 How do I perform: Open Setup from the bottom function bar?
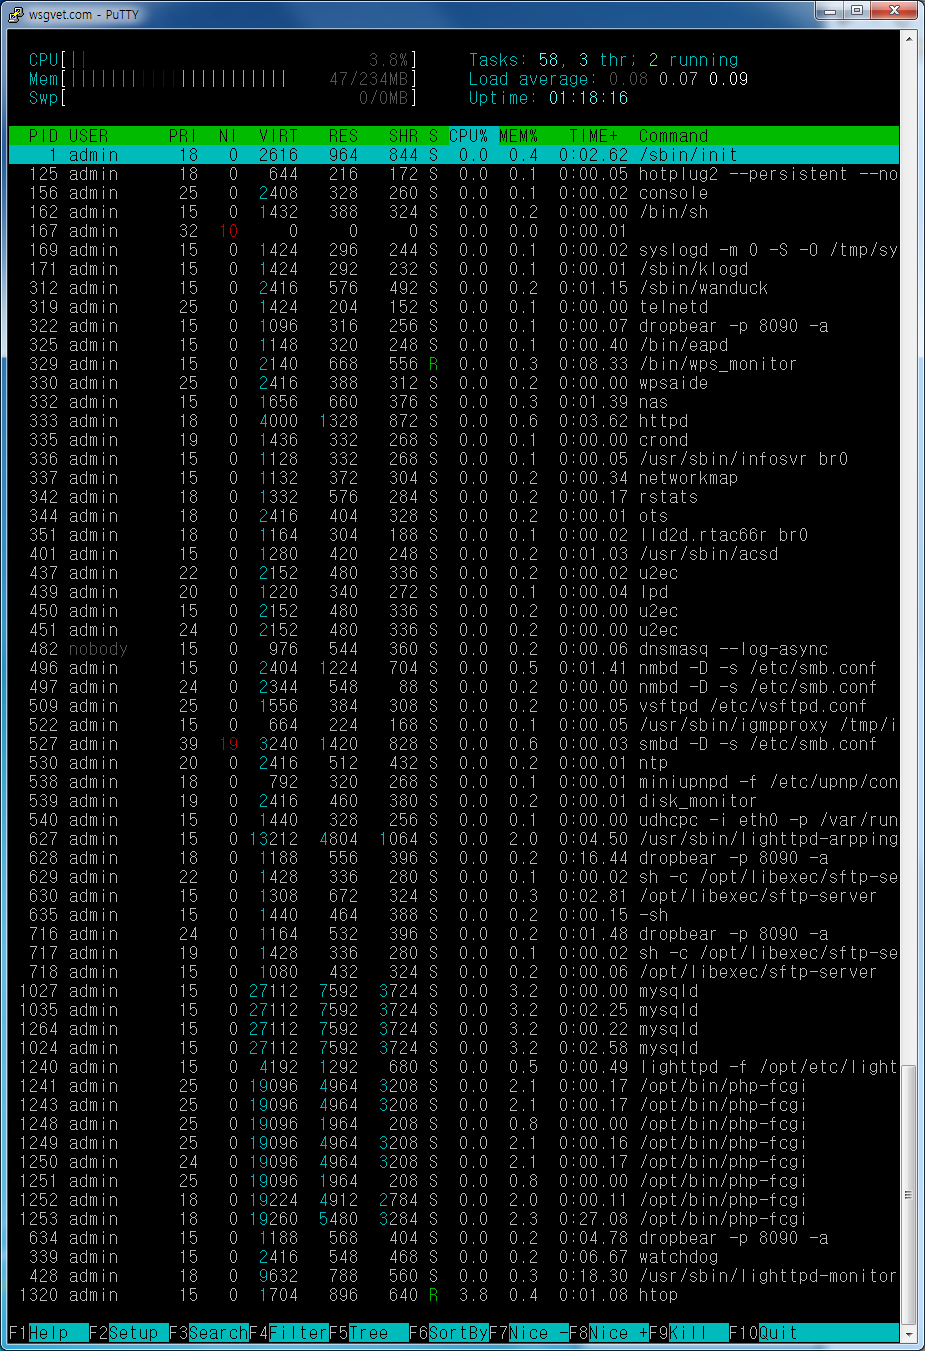133,1333
